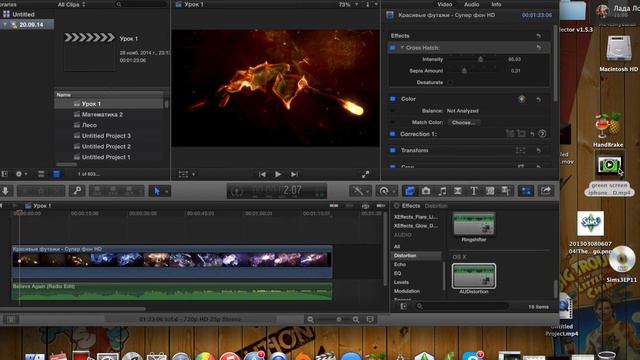
Task: Toggle the Desaturate checkbox
Action: click(x=450, y=82)
